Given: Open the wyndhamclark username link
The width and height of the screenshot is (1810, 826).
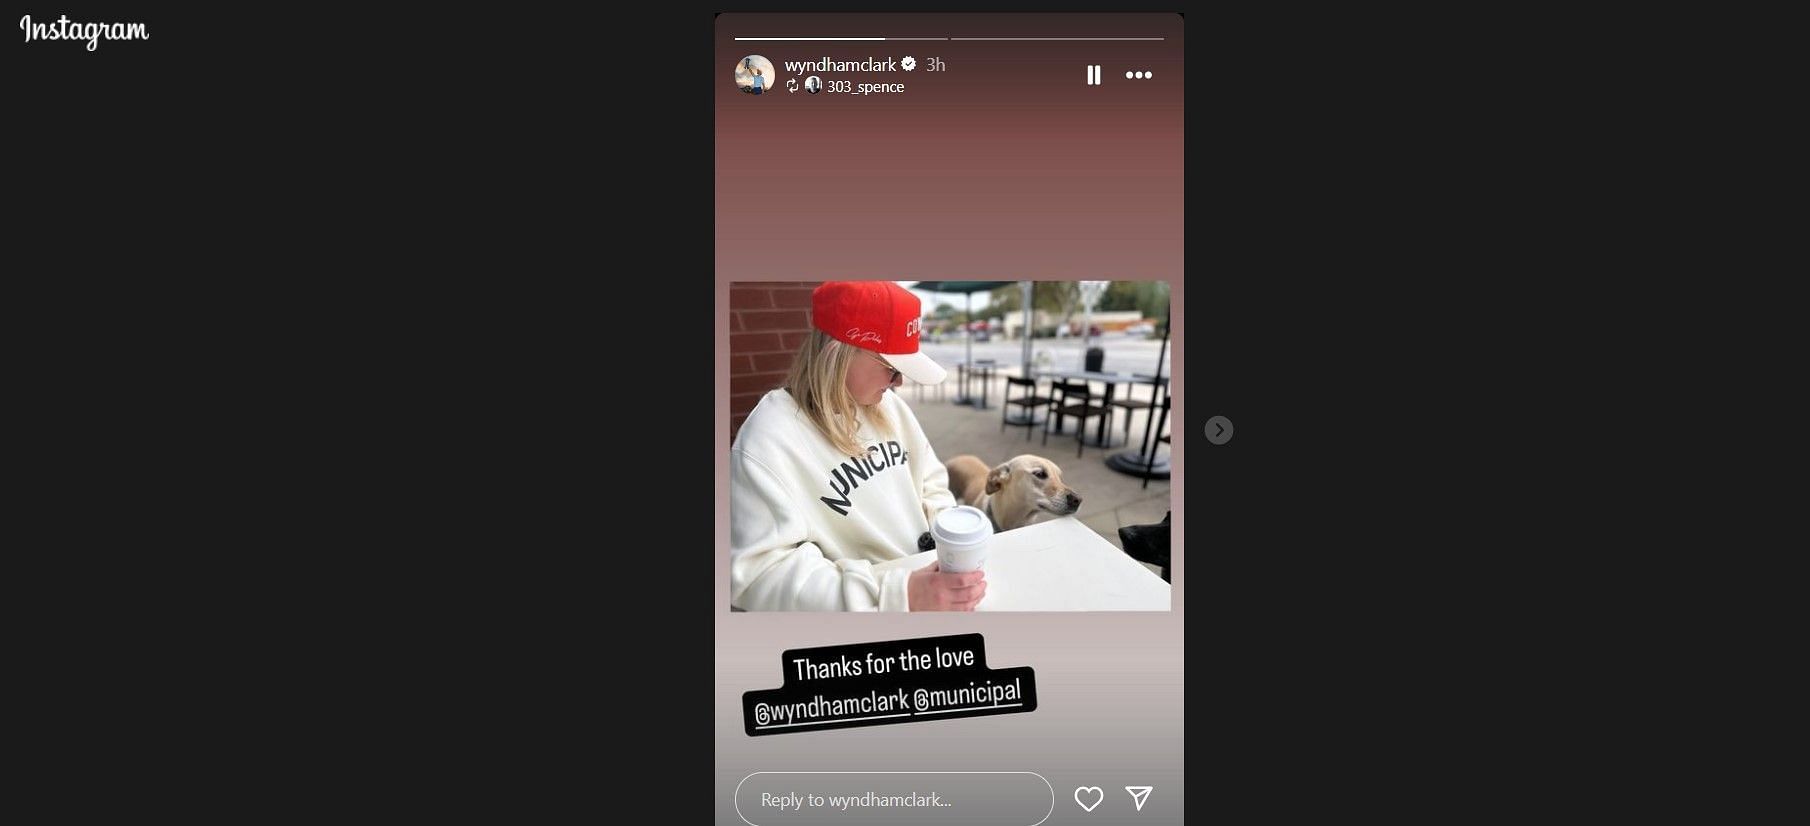Looking at the screenshot, I should click(840, 64).
